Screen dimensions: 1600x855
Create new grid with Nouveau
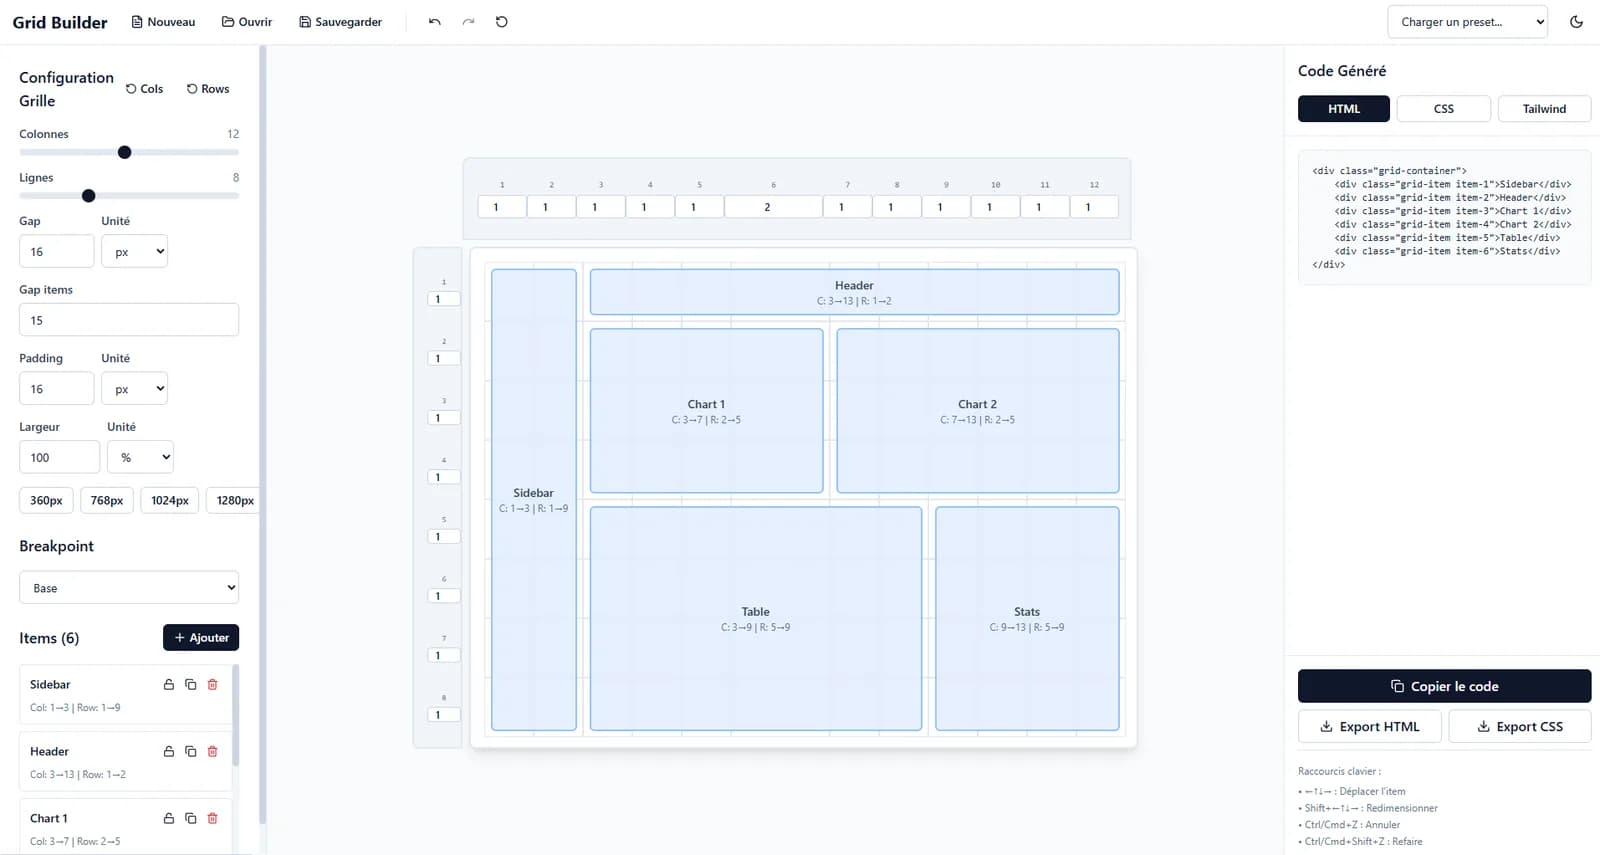pos(163,22)
